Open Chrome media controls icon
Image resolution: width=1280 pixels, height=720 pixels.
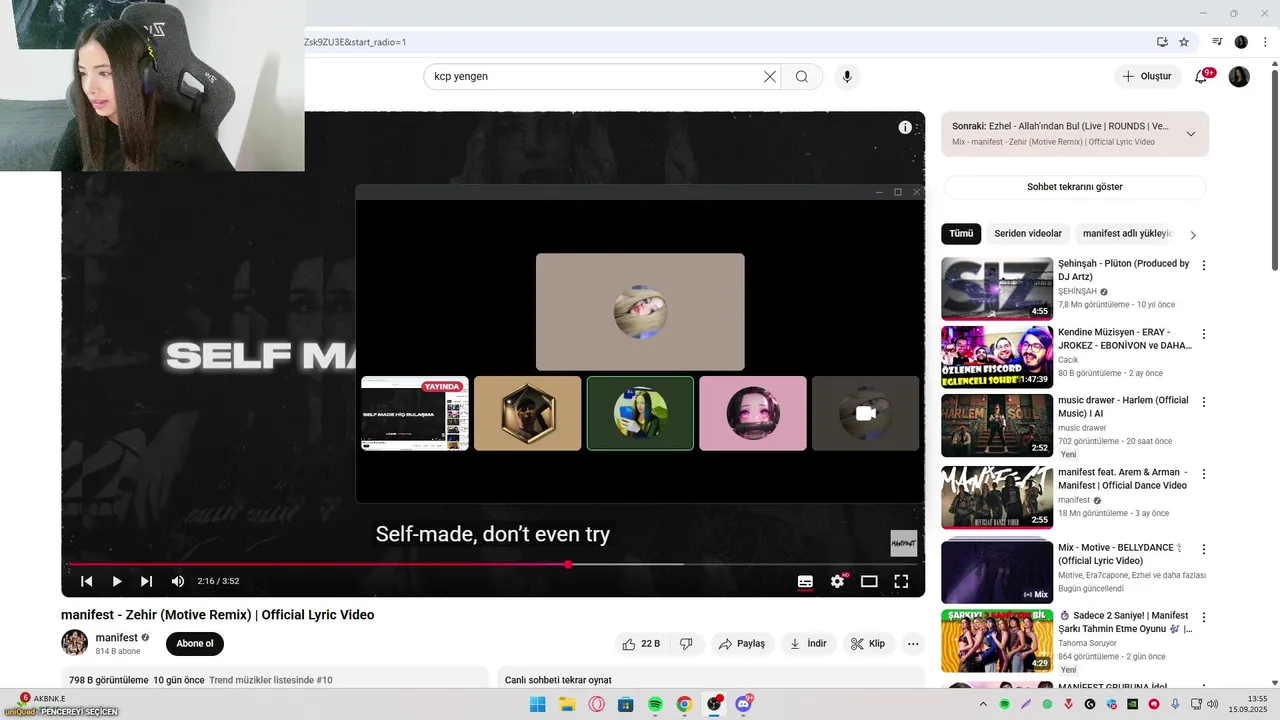click(x=1217, y=42)
